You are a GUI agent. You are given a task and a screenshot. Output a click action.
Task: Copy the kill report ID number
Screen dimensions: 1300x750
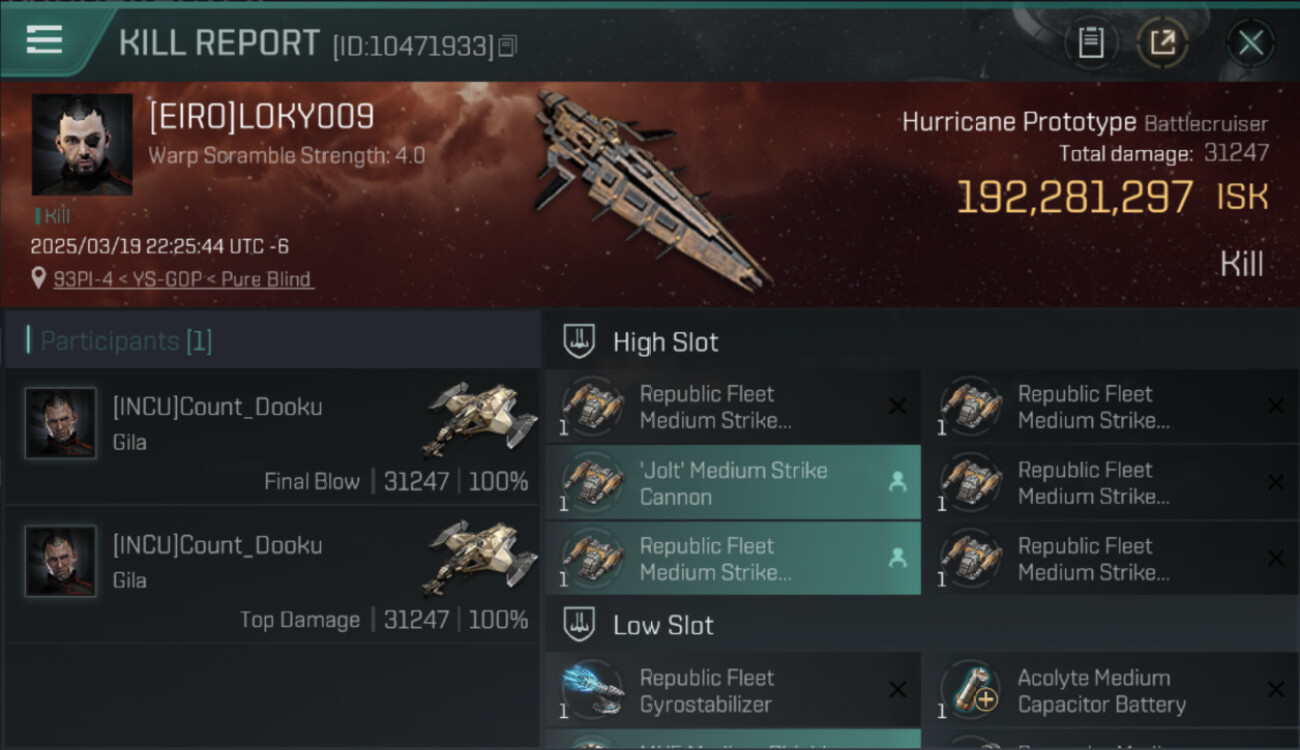click(508, 46)
